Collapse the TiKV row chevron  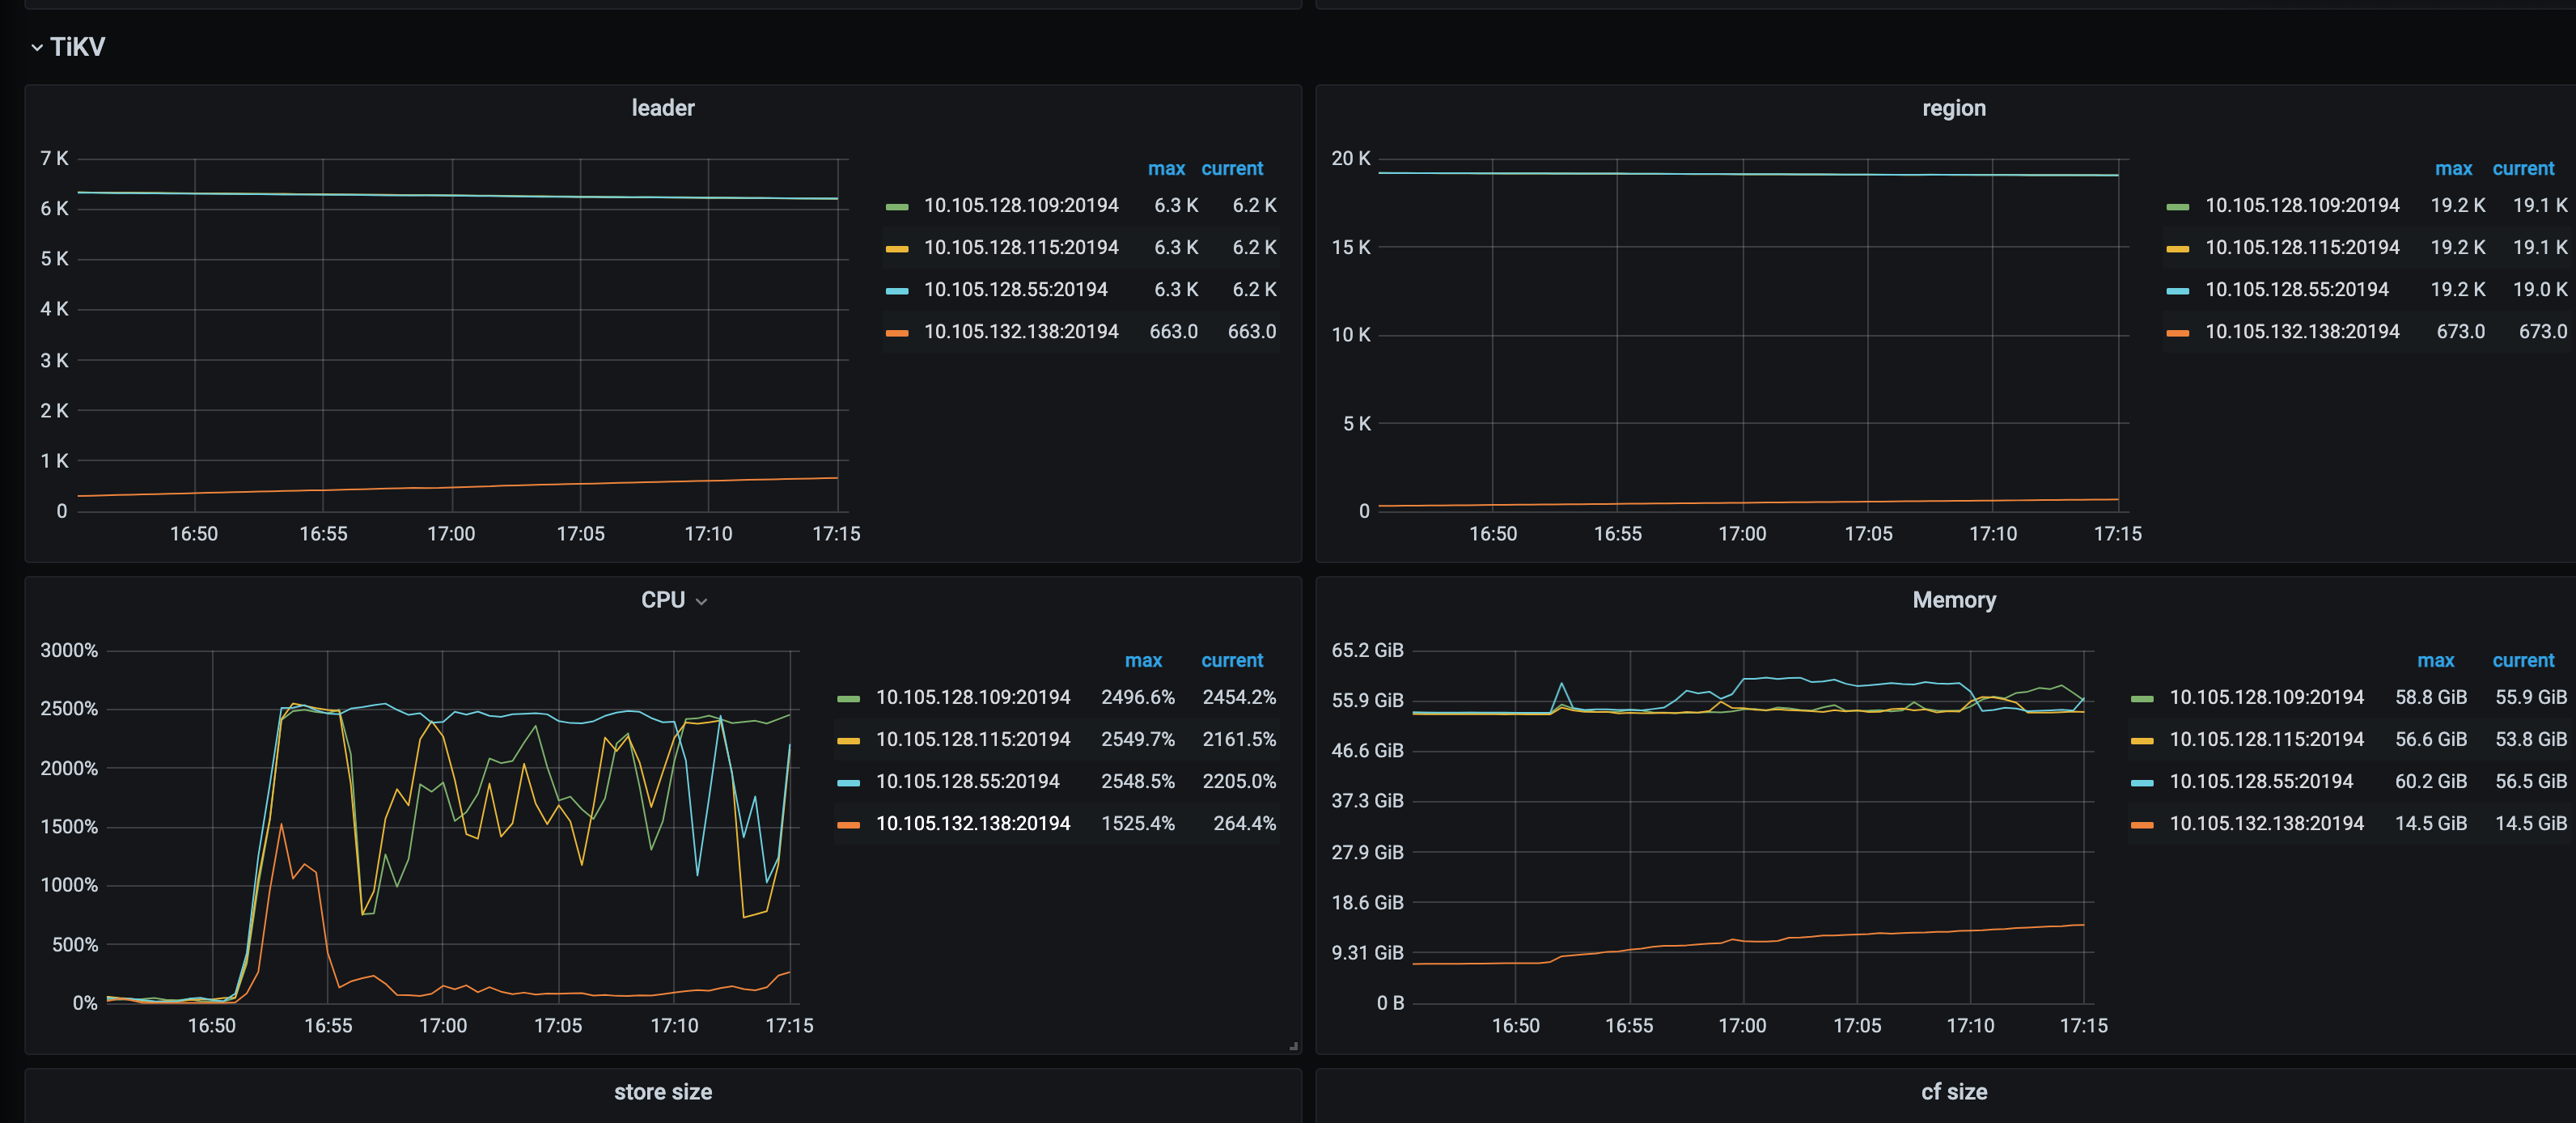(x=37, y=47)
